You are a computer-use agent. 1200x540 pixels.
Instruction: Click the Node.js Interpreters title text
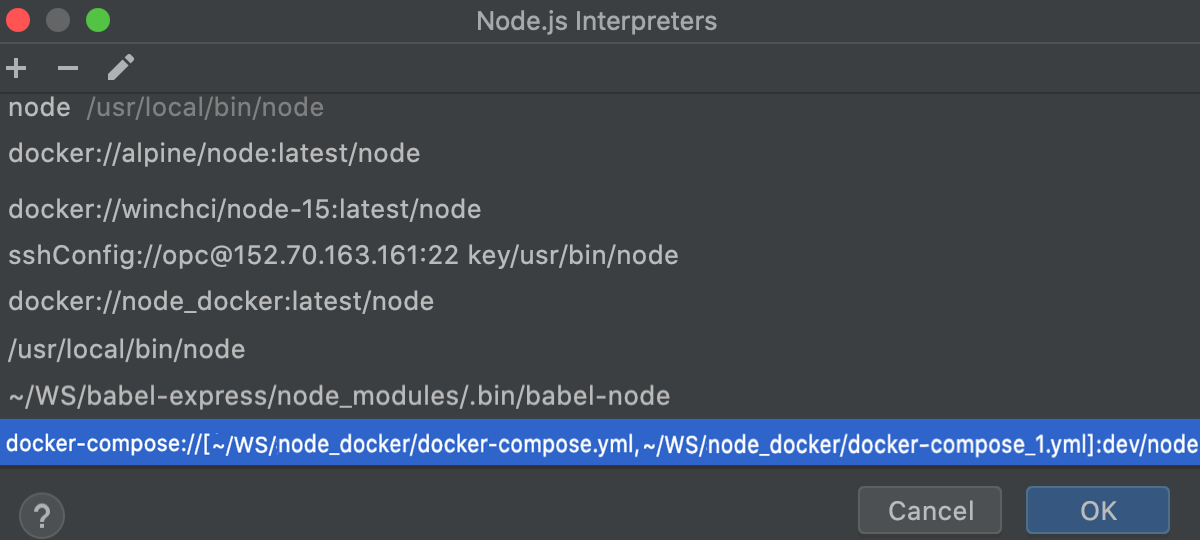tap(597, 21)
